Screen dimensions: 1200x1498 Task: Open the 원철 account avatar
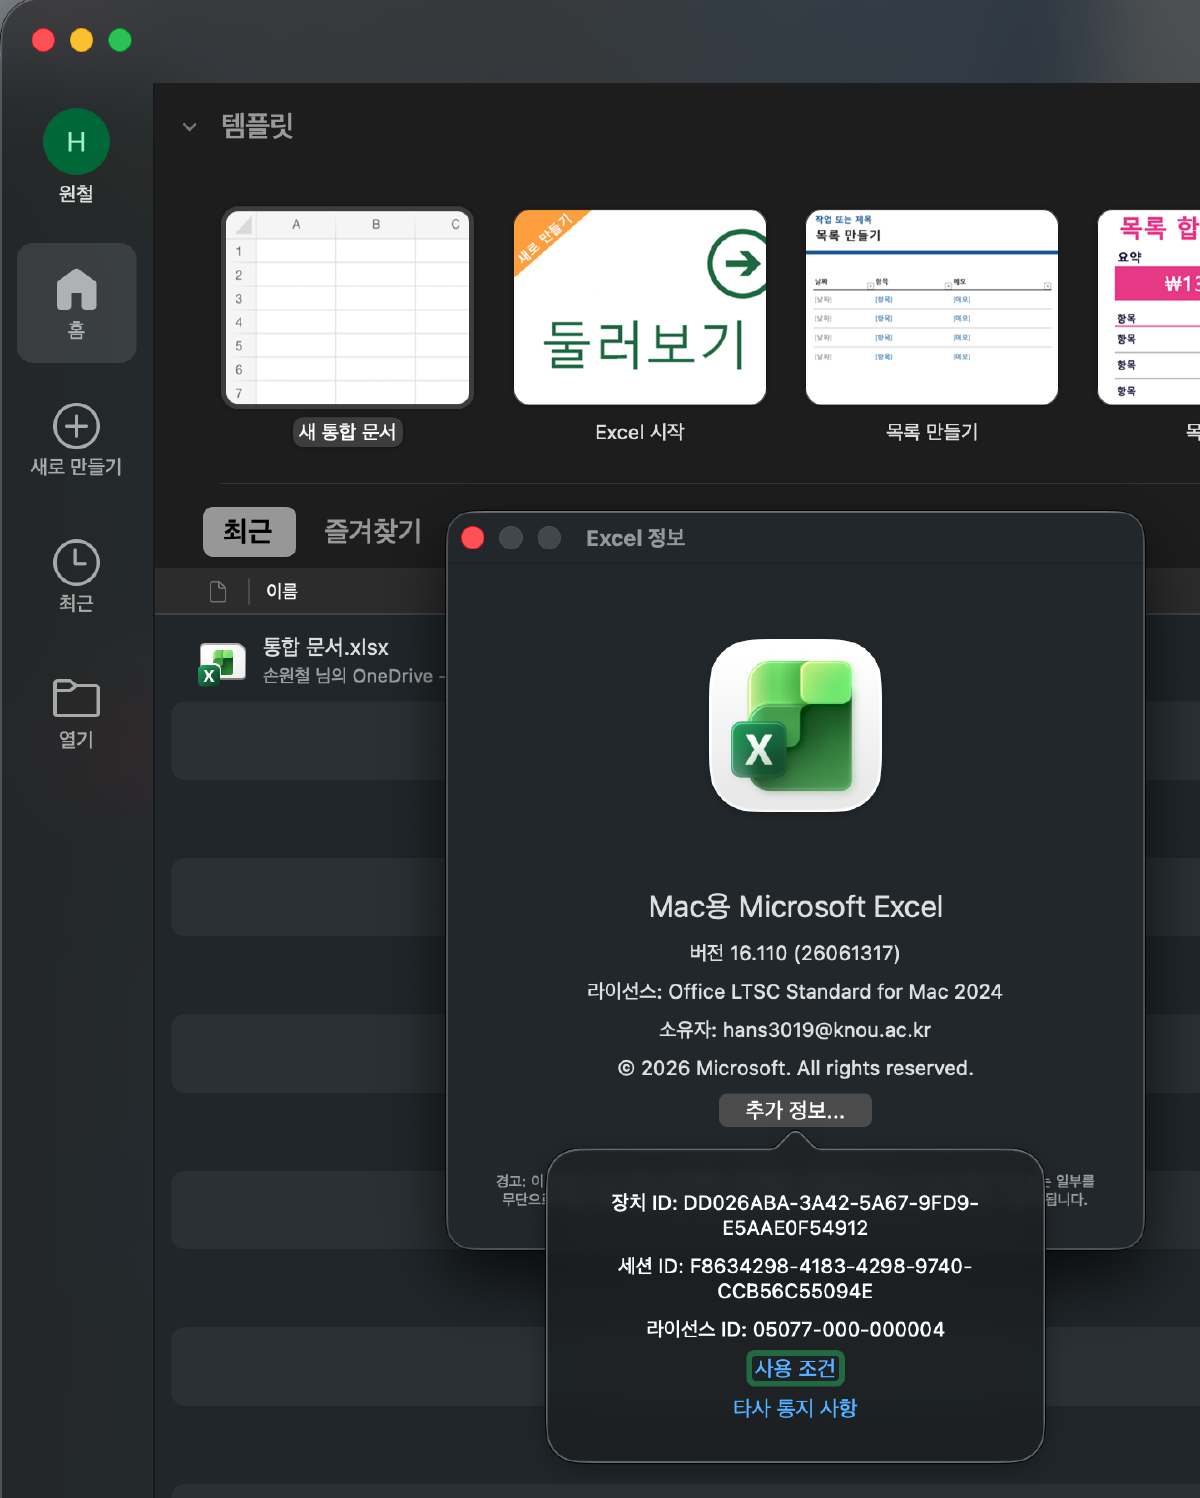tap(76, 141)
